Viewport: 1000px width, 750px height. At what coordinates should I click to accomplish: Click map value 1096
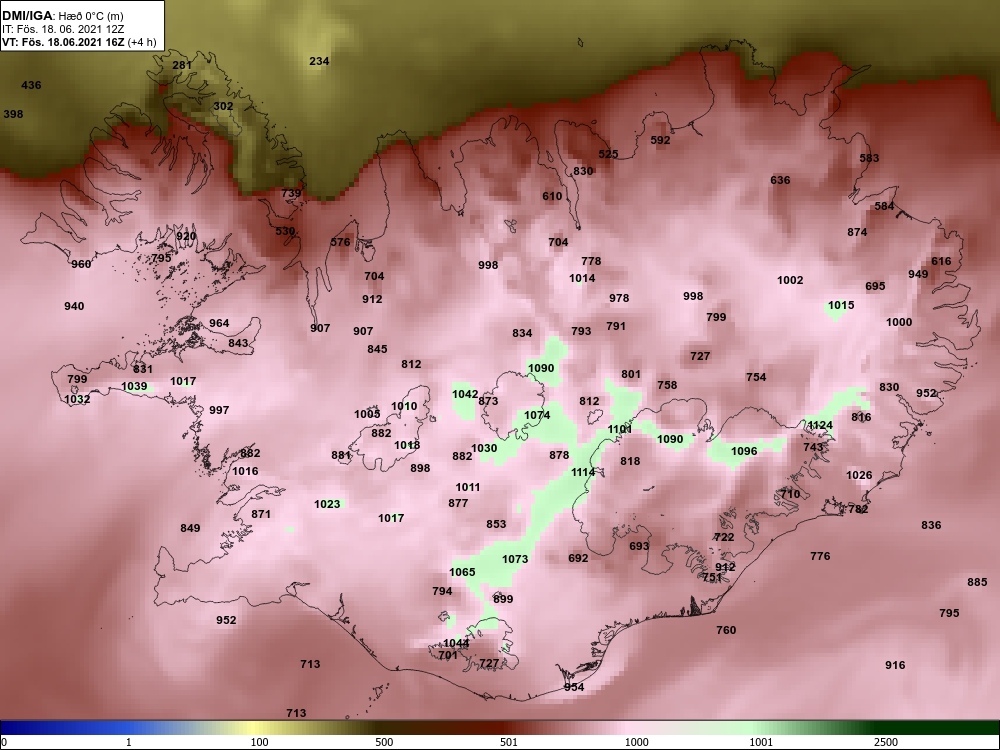point(744,451)
